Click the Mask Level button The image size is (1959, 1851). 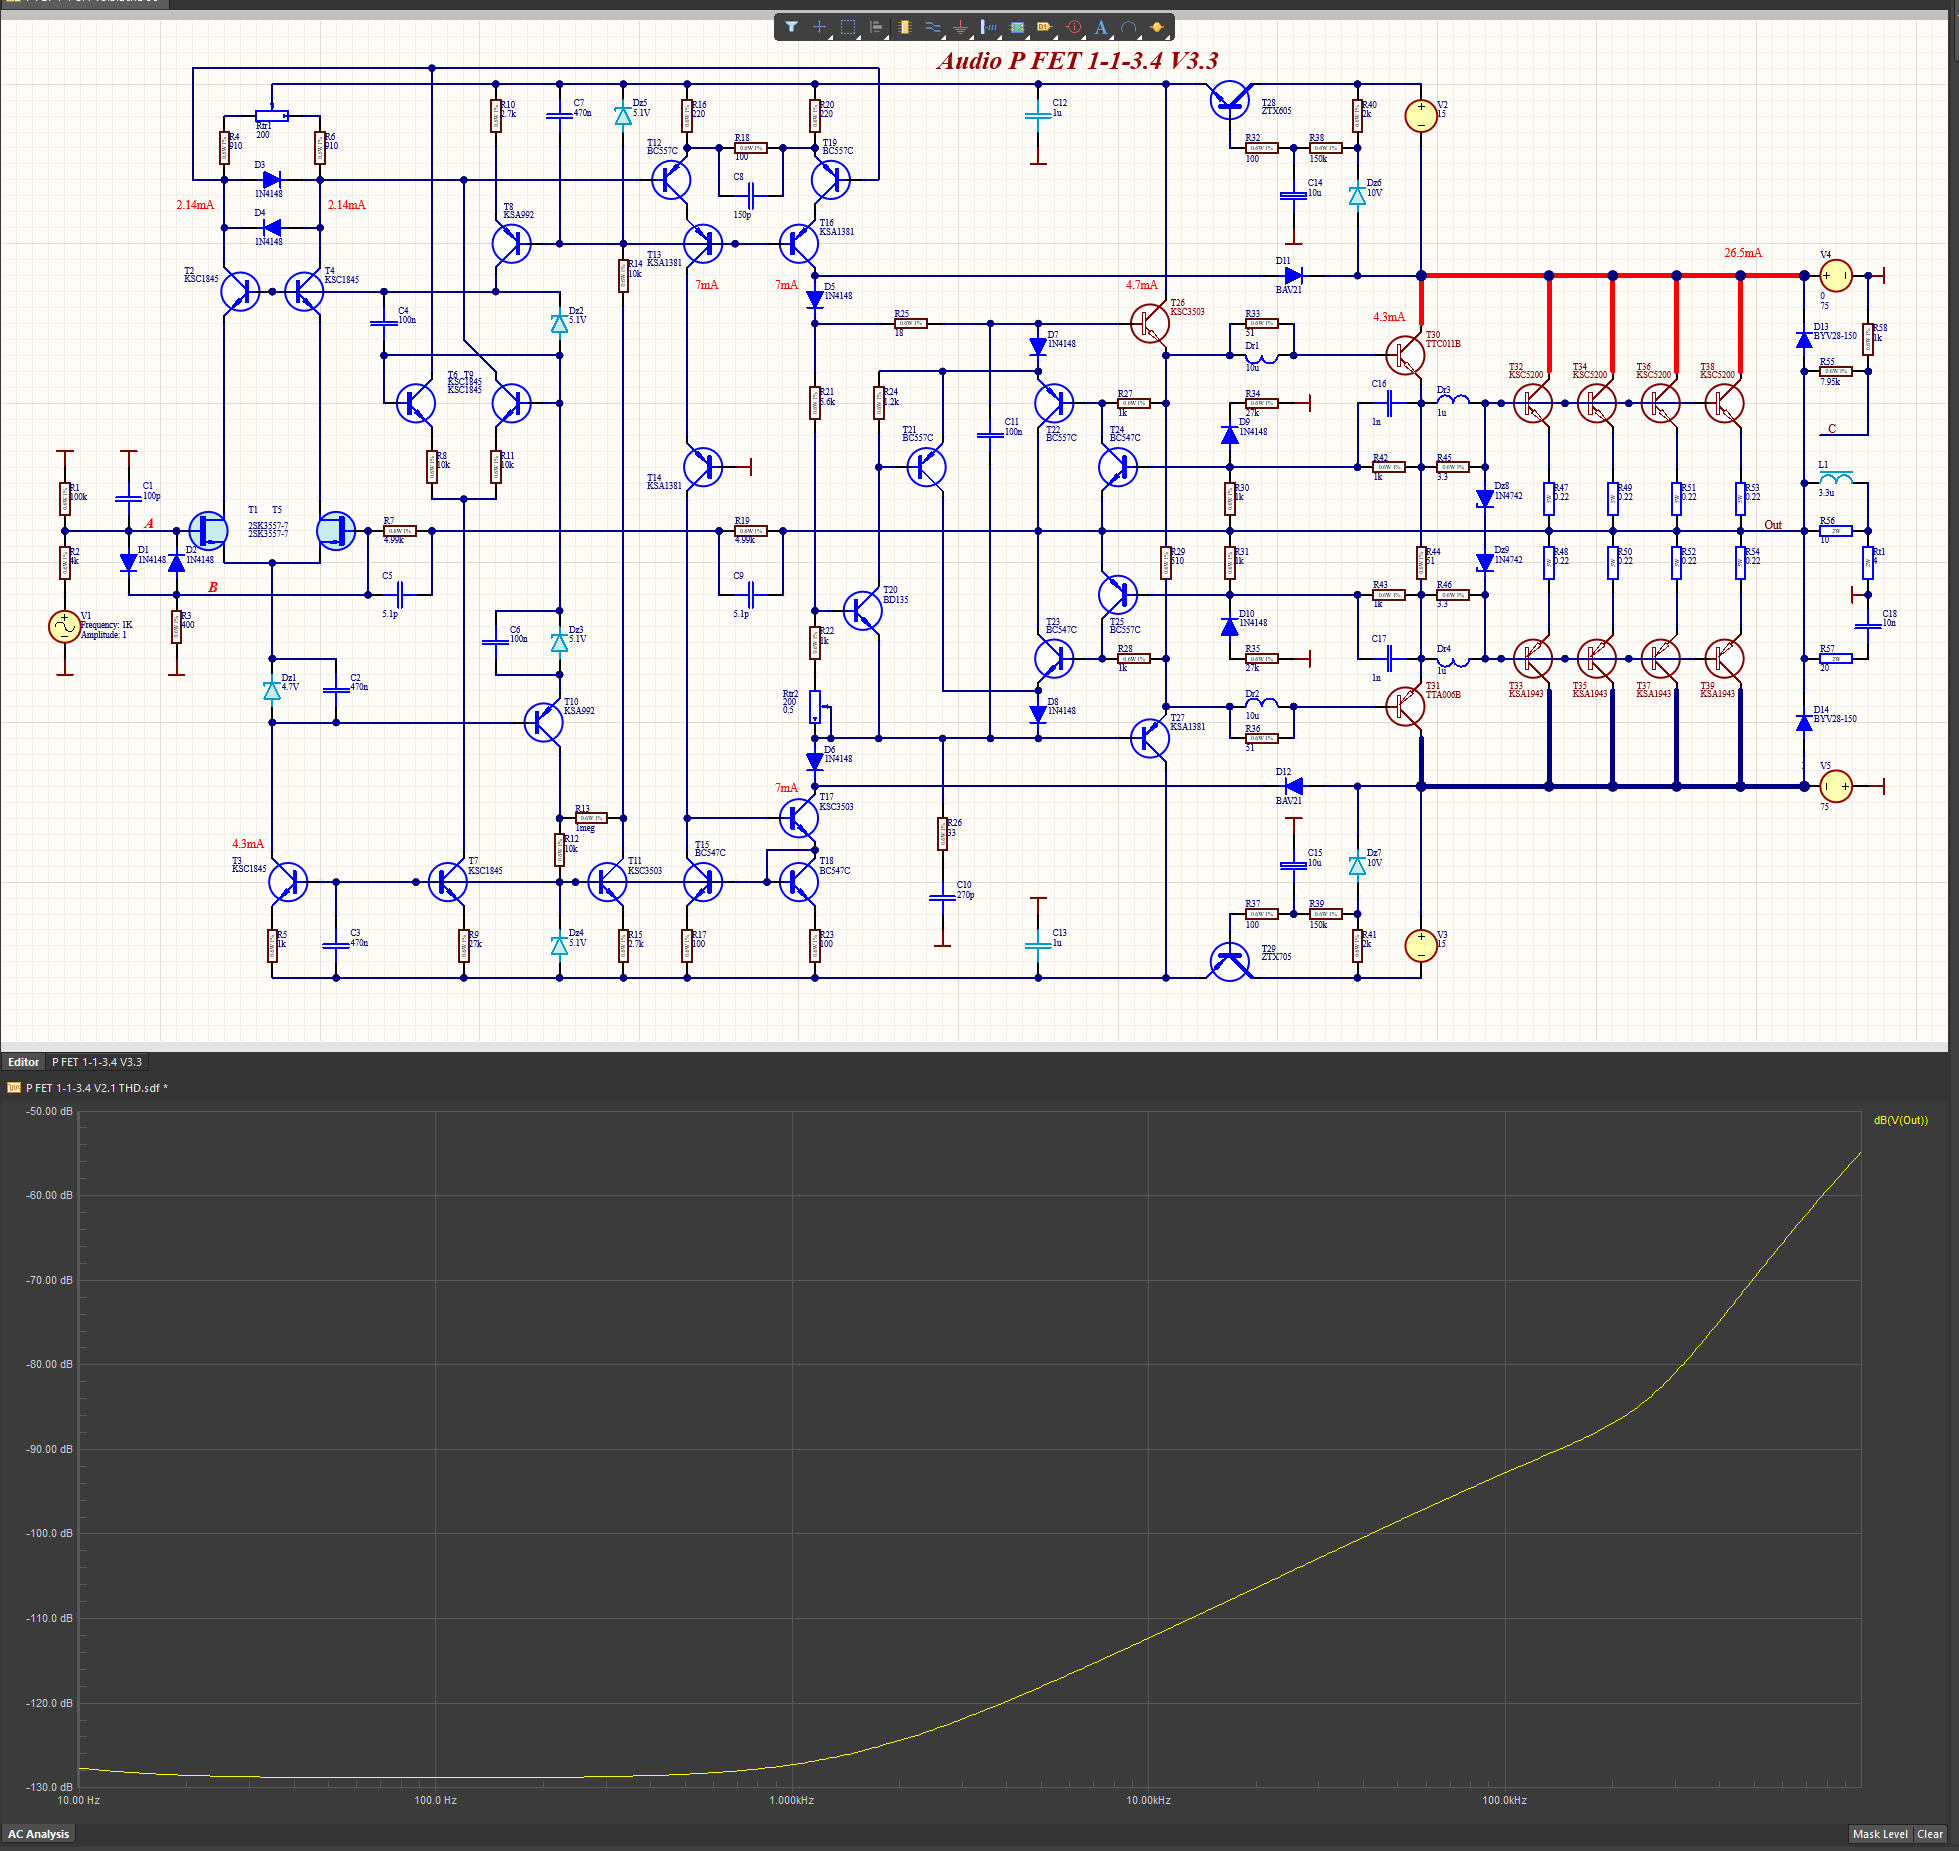(1880, 1834)
